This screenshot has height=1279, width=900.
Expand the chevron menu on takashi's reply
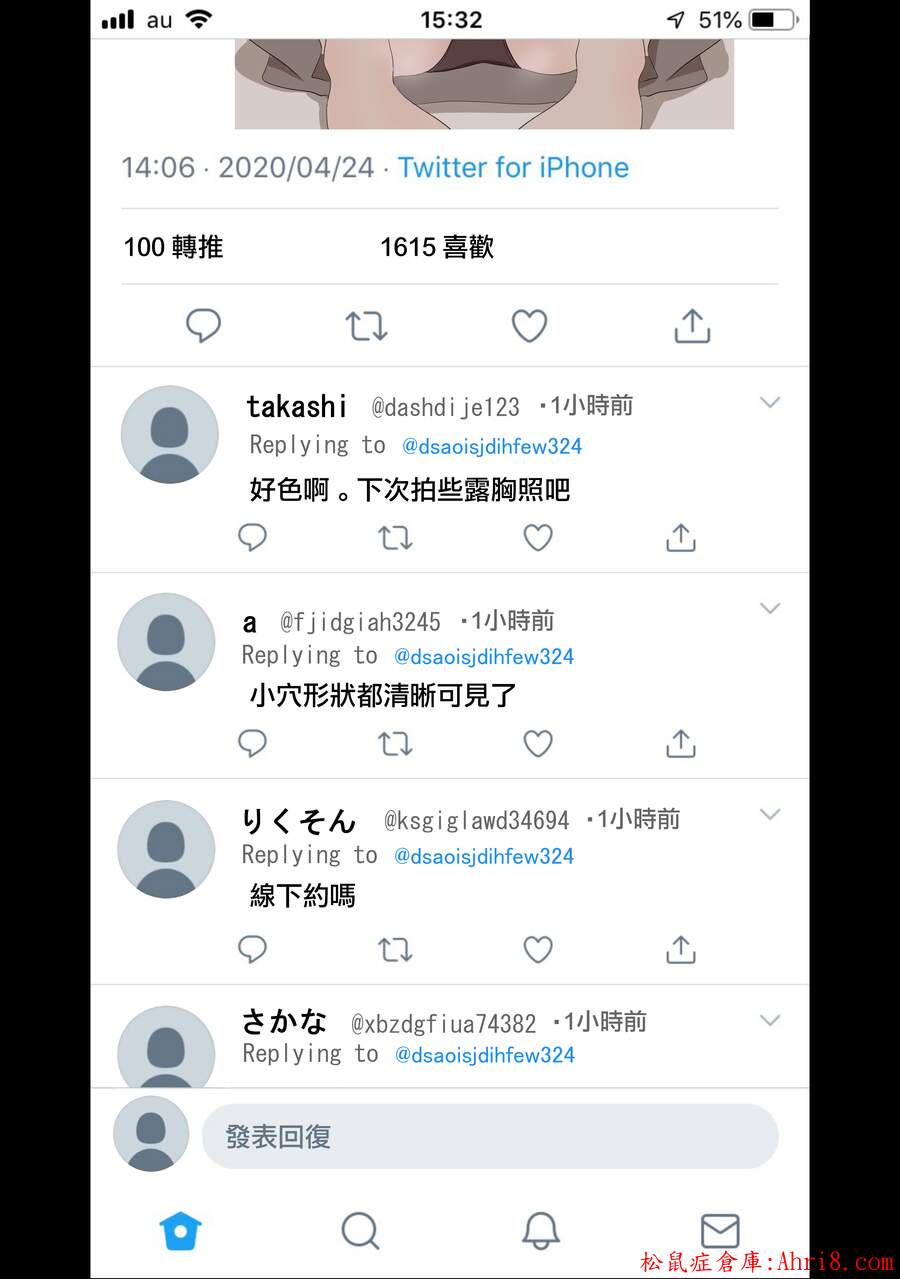769,403
